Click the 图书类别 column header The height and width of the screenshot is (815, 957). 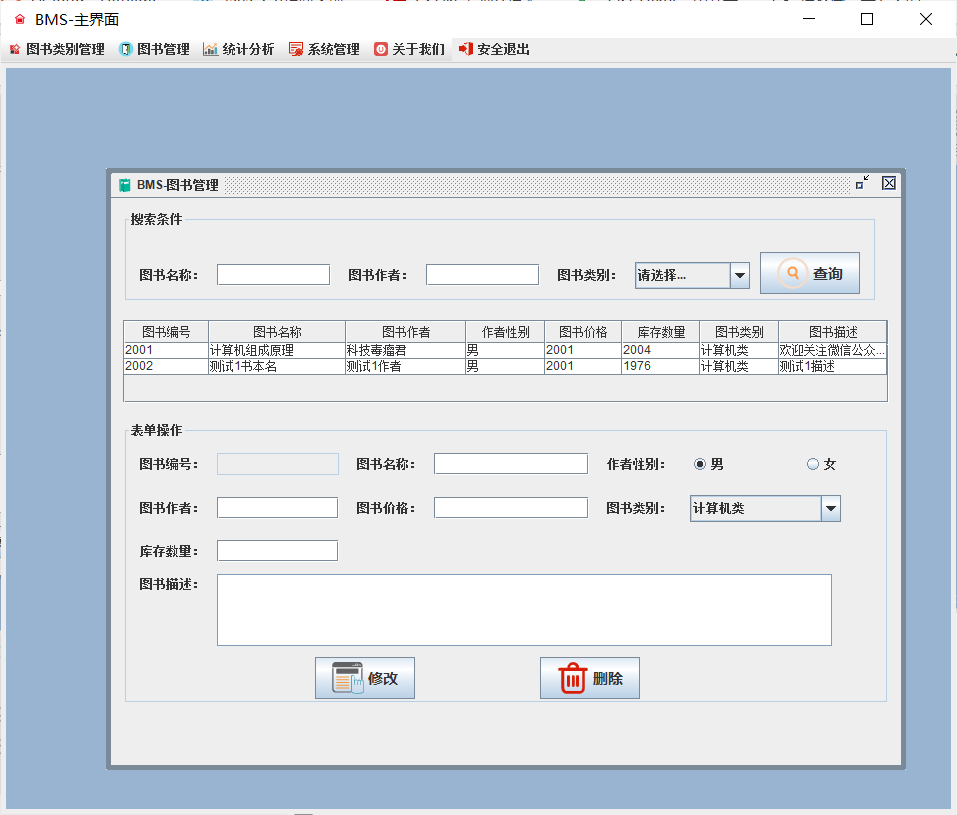click(x=739, y=331)
